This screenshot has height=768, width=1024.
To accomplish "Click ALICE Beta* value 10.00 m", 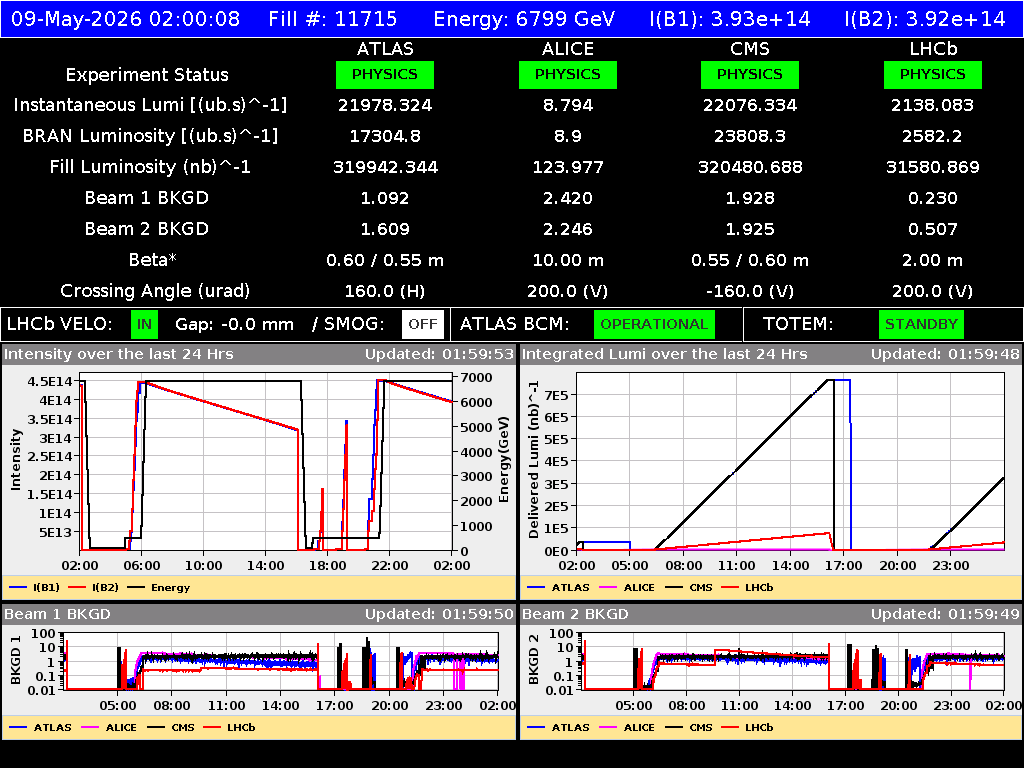I will click(568, 260).
